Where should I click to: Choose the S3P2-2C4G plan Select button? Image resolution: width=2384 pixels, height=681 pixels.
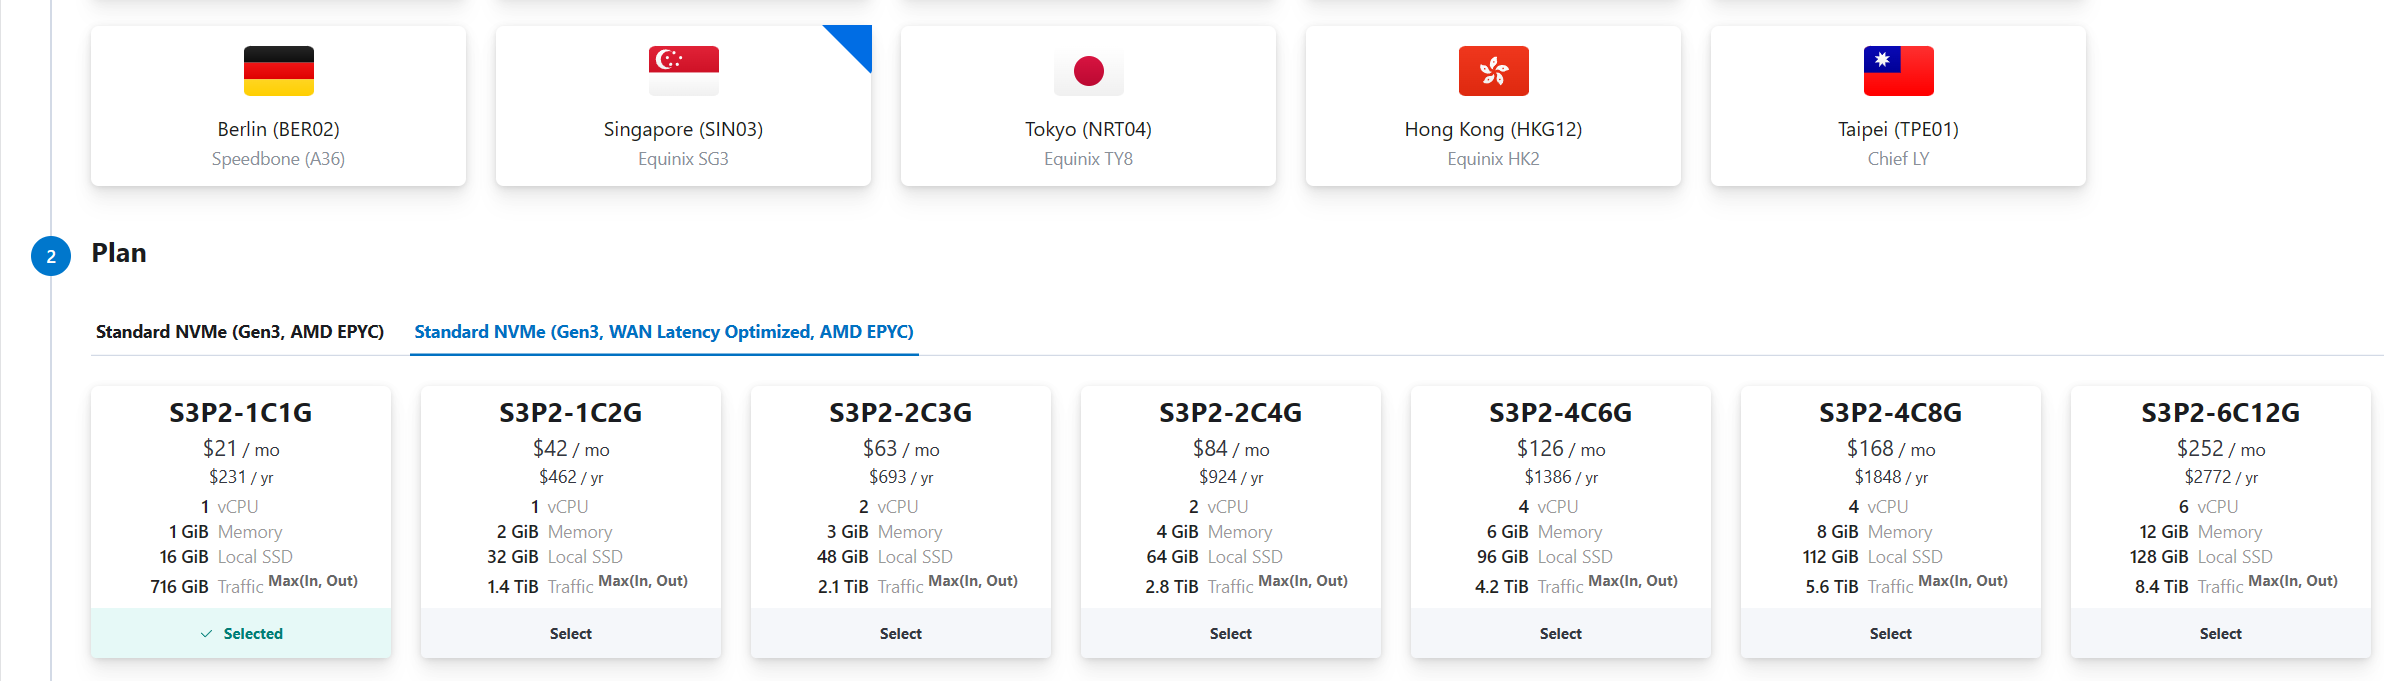pyautogui.click(x=1230, y=634)
